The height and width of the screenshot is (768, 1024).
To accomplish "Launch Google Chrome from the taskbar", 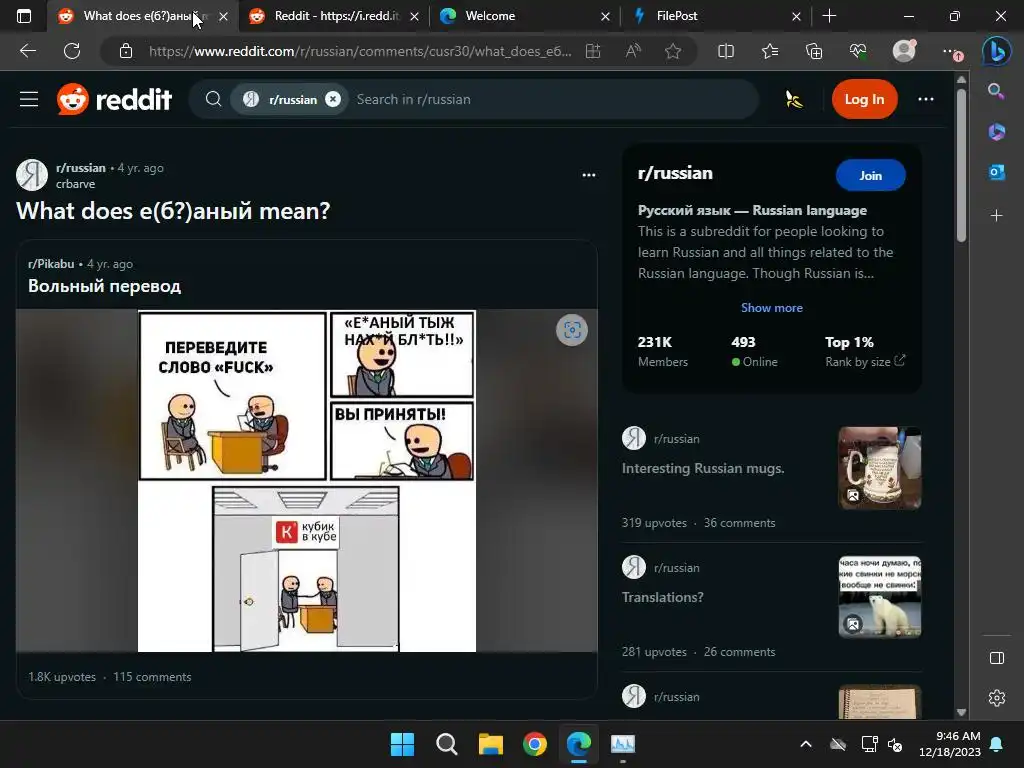I will point(535,744).
